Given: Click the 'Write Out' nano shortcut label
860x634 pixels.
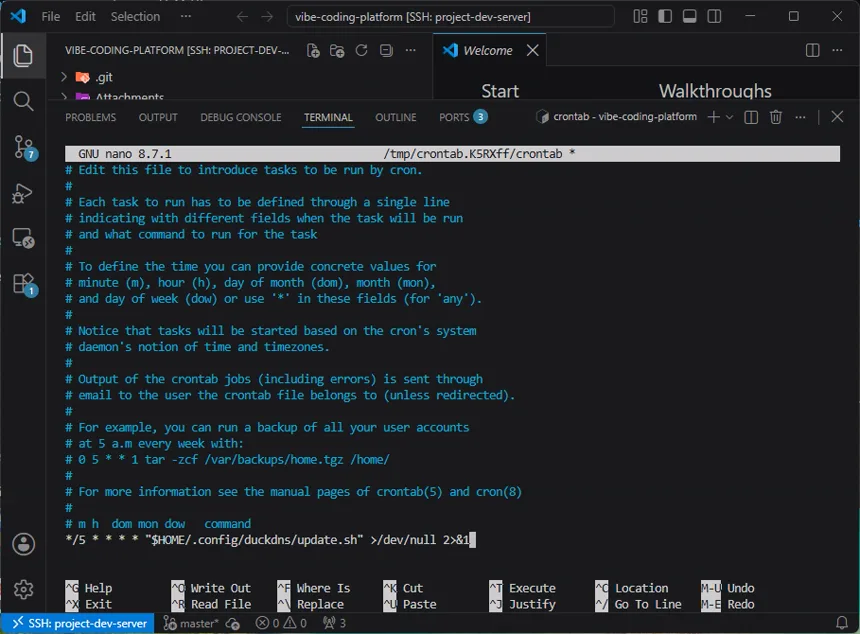Looking at the screenshot, I should click(220, 588).
